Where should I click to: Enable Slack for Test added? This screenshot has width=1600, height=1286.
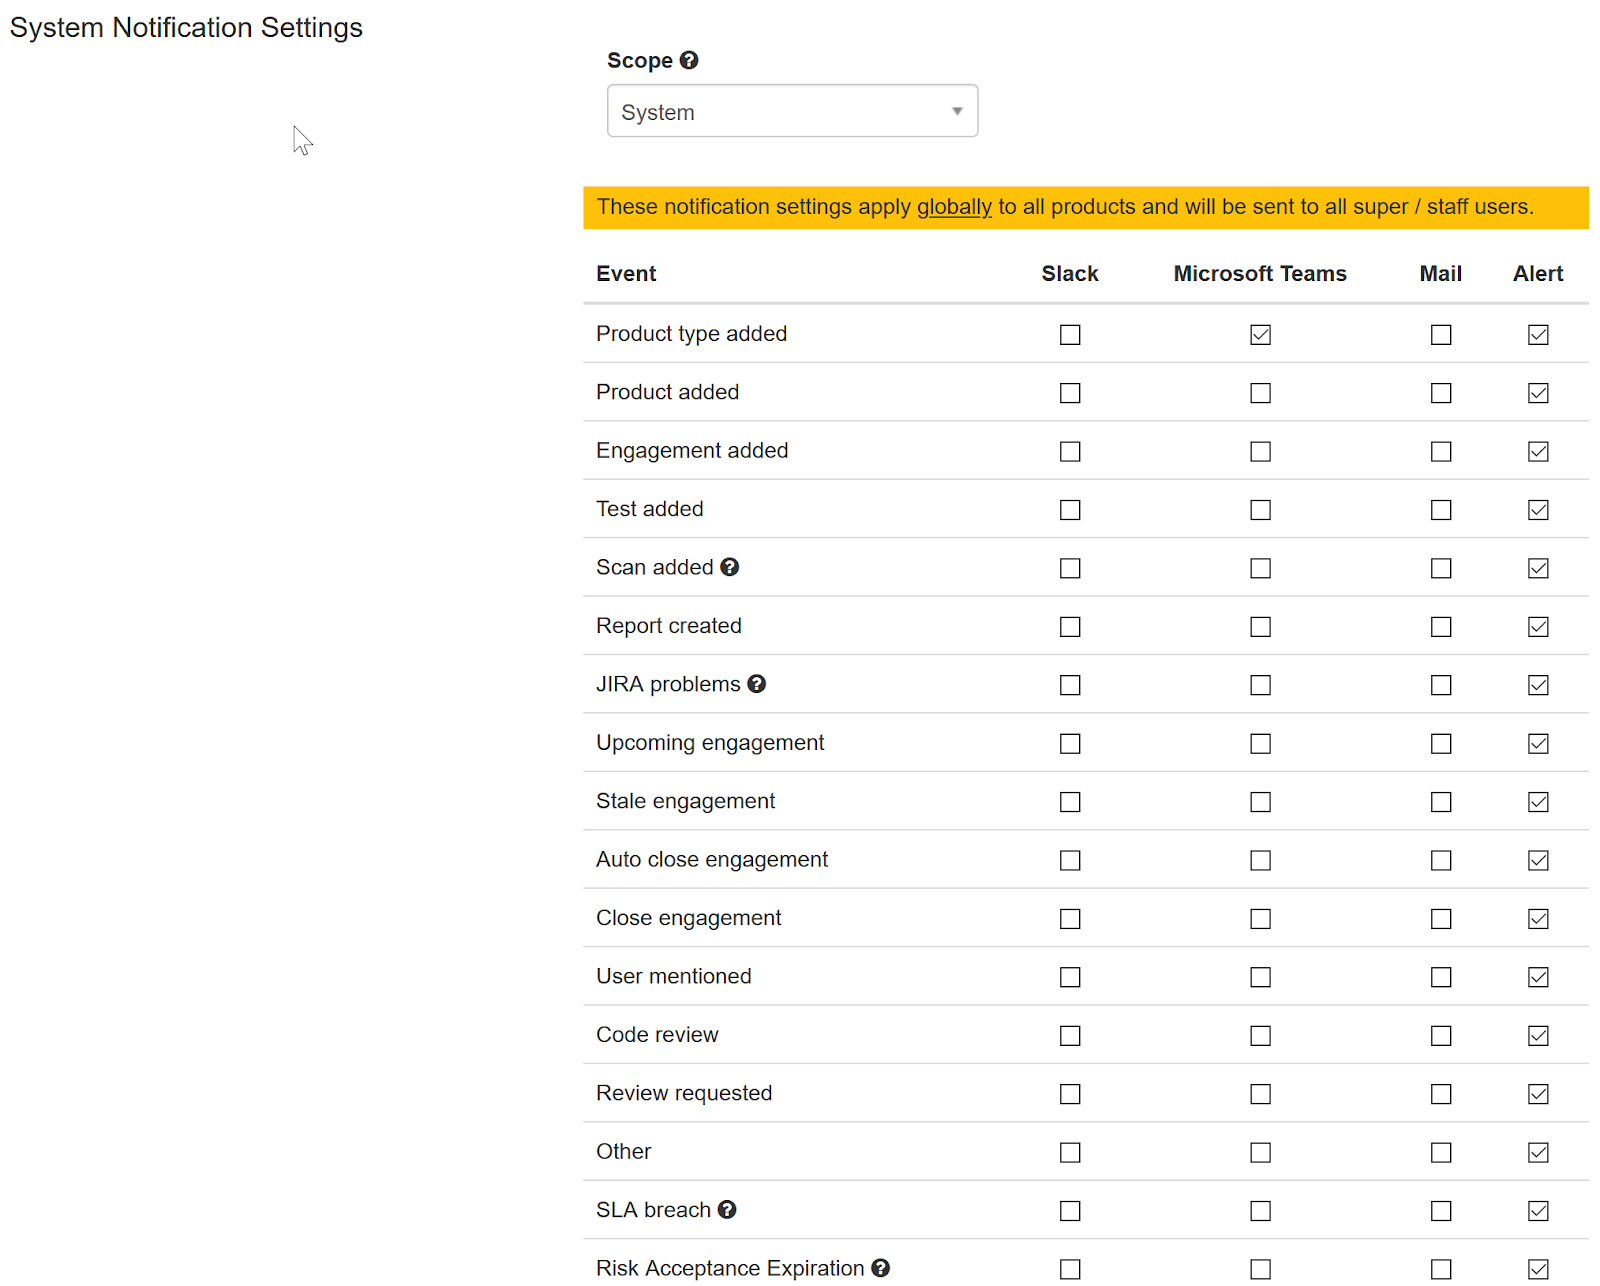click(x=1070, y=510)
